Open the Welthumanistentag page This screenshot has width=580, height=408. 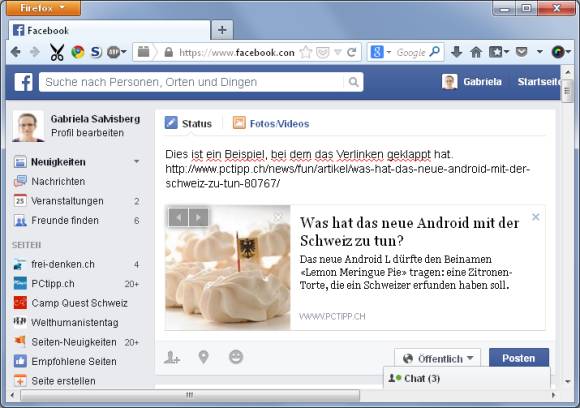tap(75, 323)
